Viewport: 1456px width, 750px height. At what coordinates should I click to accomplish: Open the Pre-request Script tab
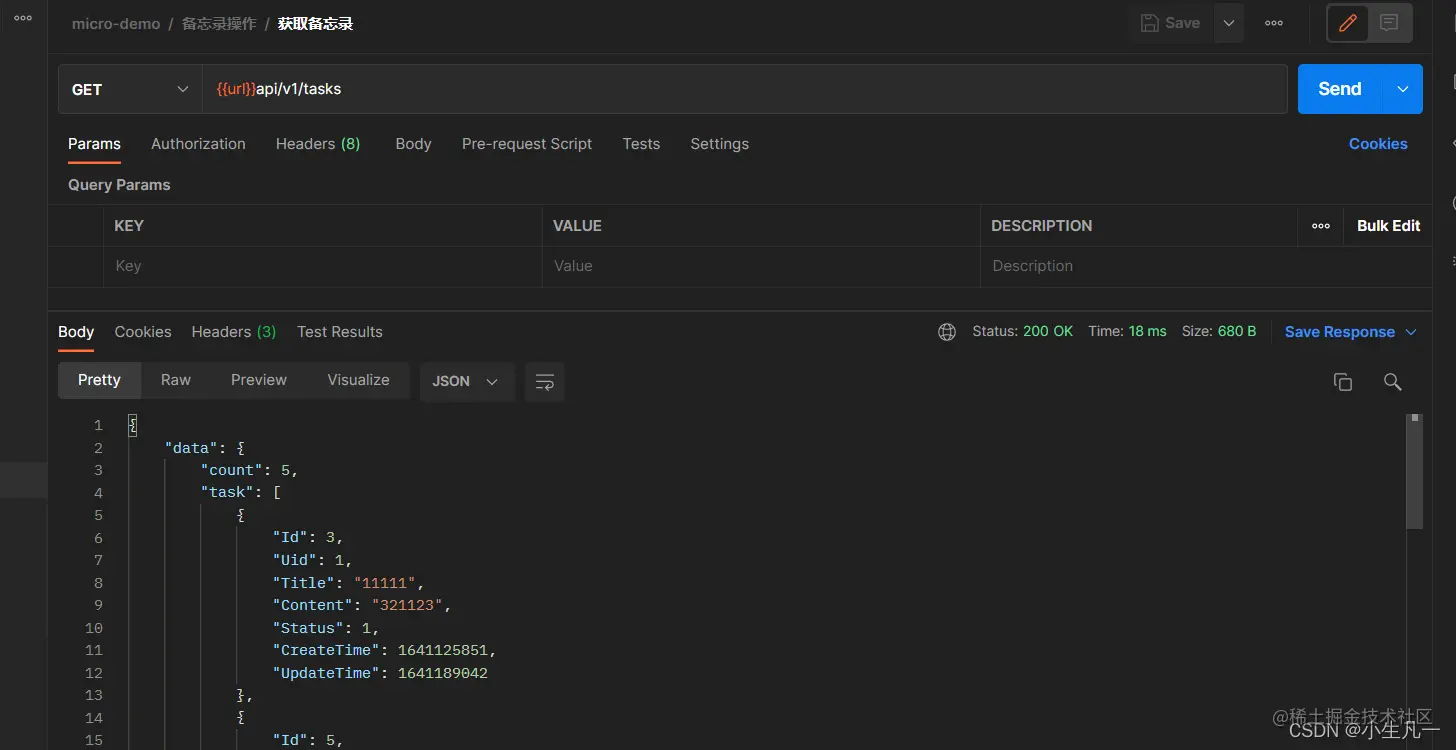click(527, 144)
